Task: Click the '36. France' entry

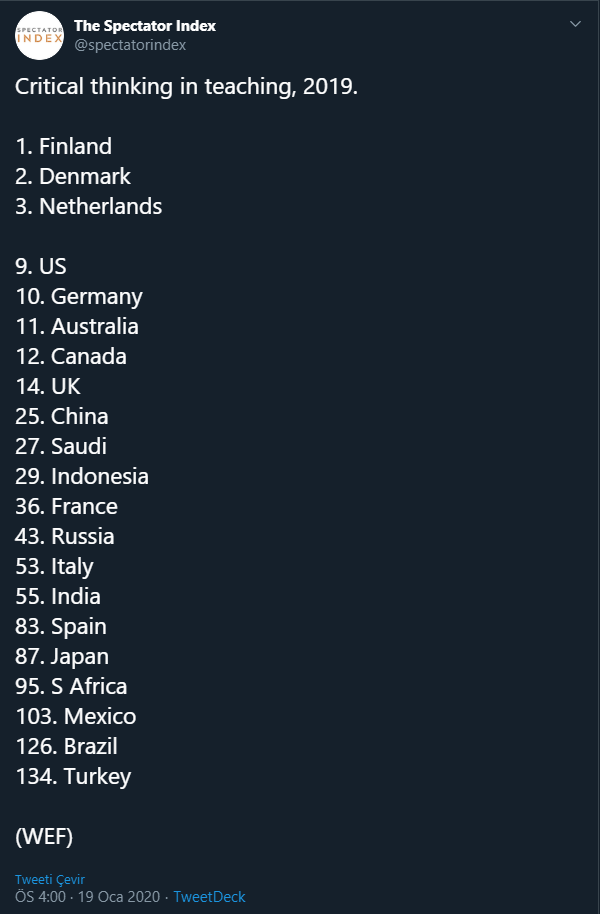Action: tap(66, 506)
